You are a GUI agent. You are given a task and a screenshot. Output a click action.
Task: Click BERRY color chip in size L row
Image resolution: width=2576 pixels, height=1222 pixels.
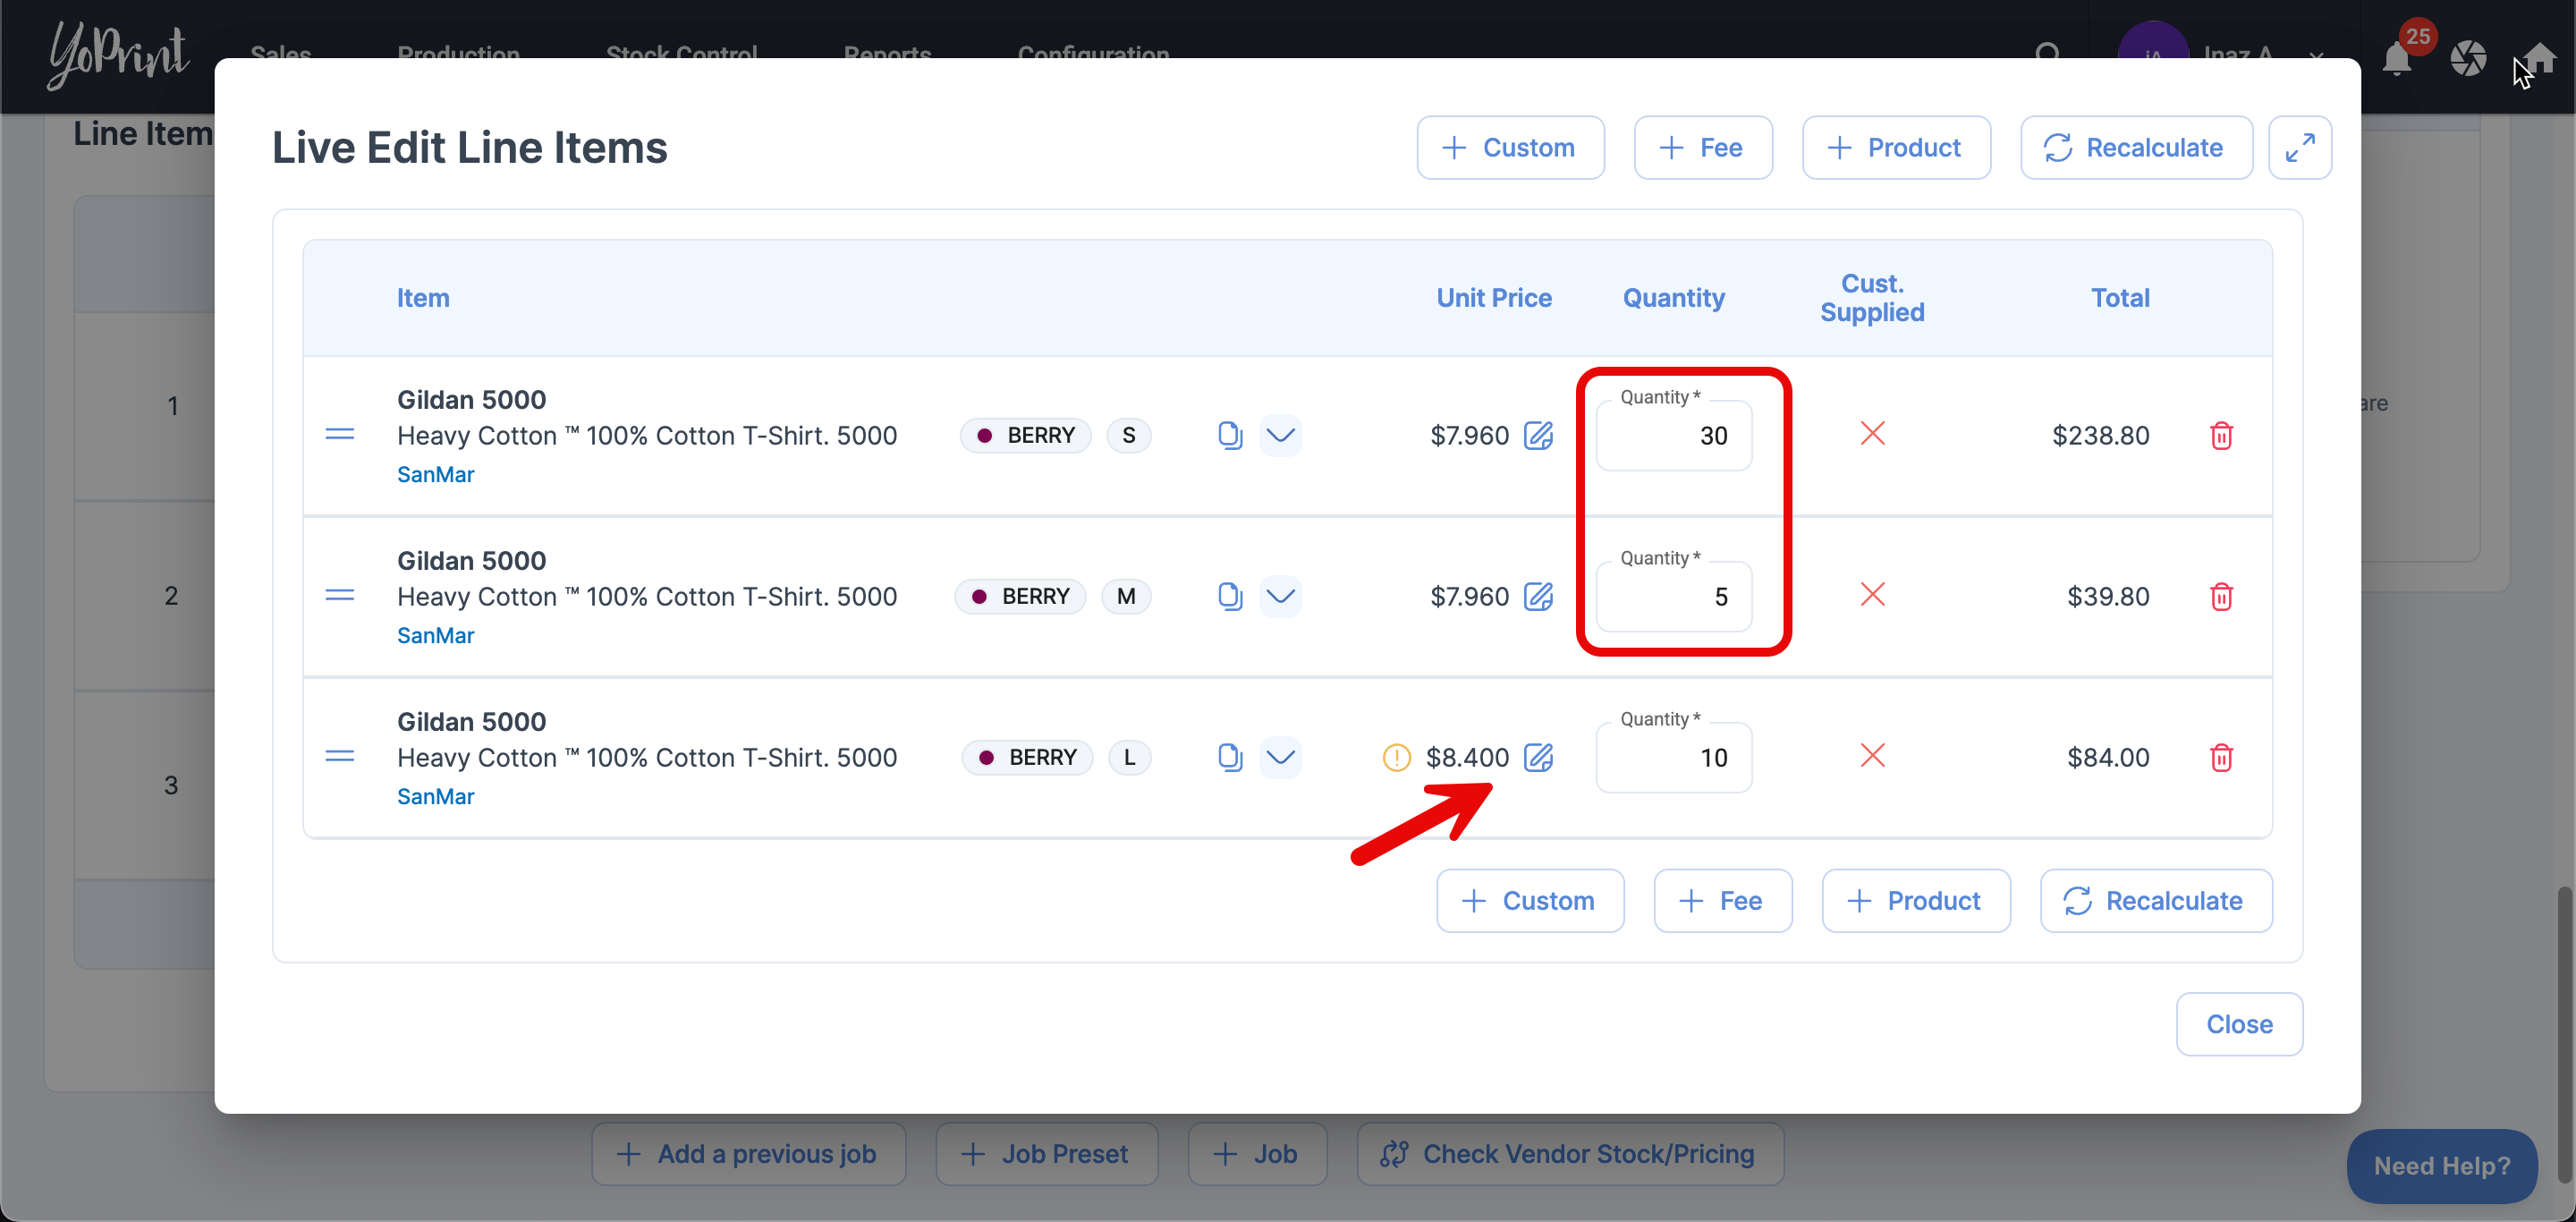1027,757
